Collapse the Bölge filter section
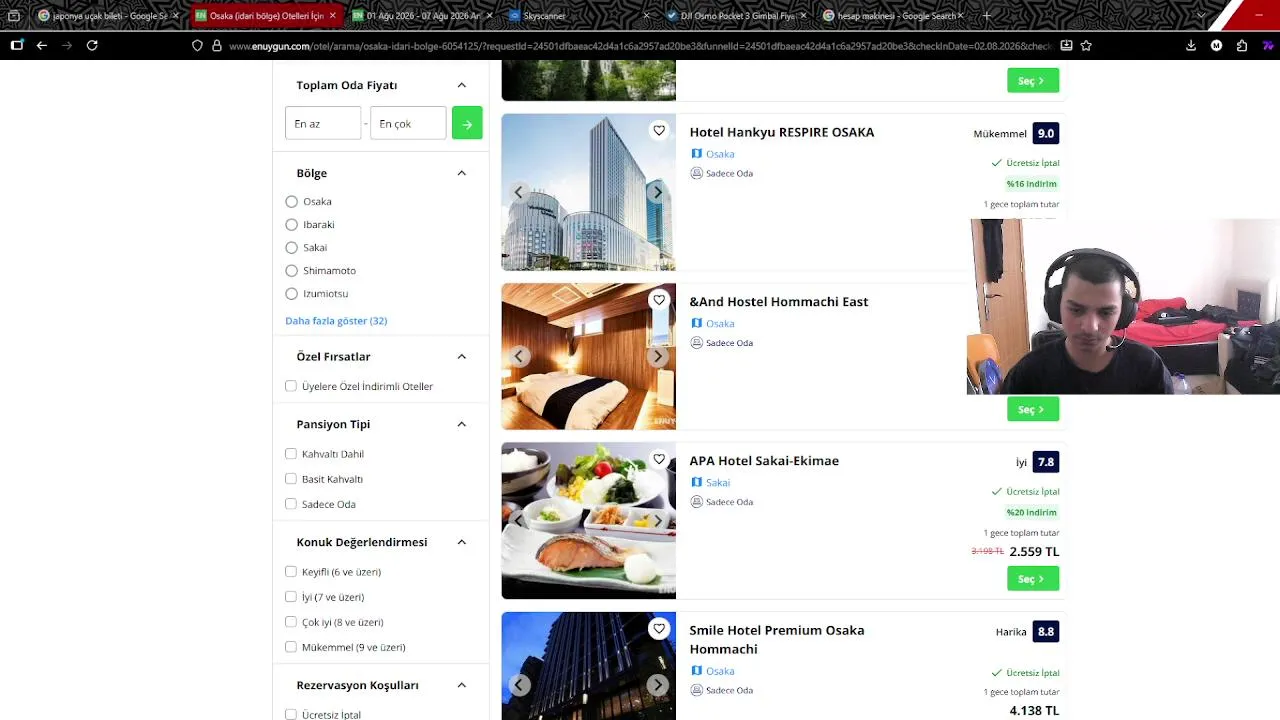The width and height of the screenshot is (1280, 720). pos(461,173)
